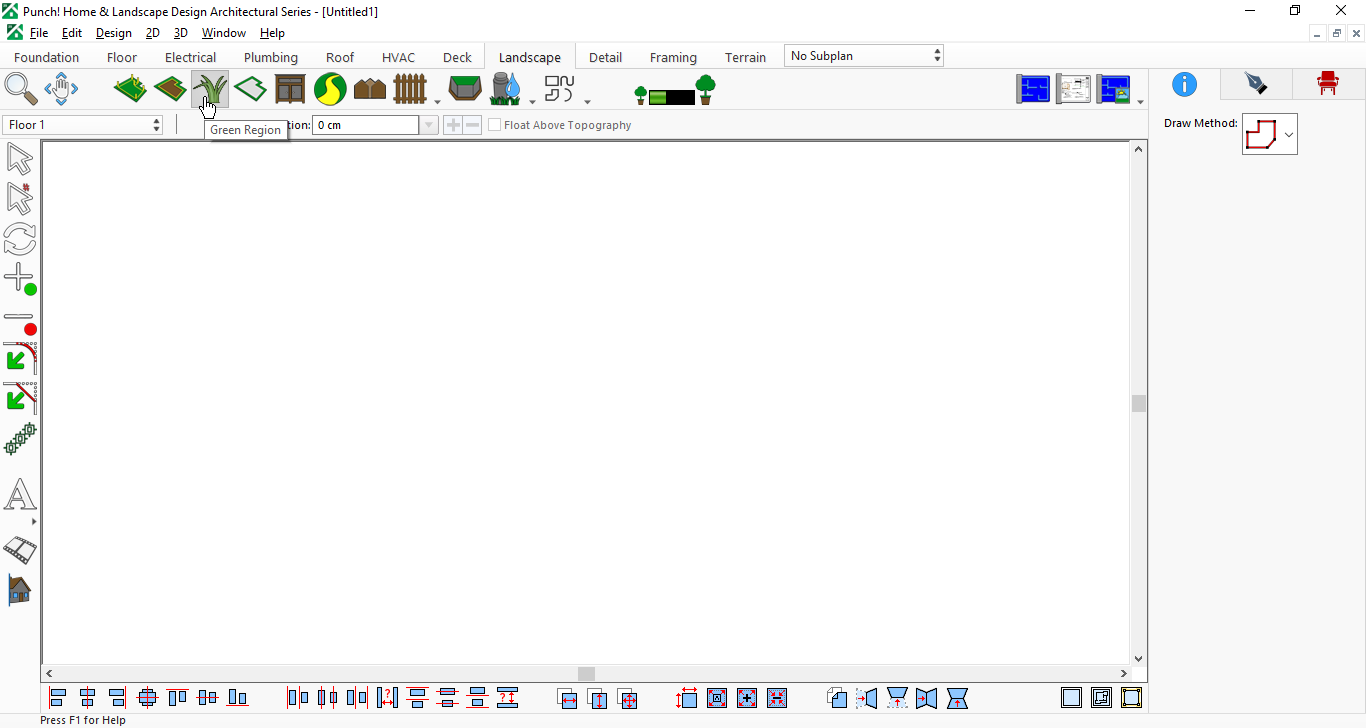Click the film clapperboard animation tool

tap(20, 549)
